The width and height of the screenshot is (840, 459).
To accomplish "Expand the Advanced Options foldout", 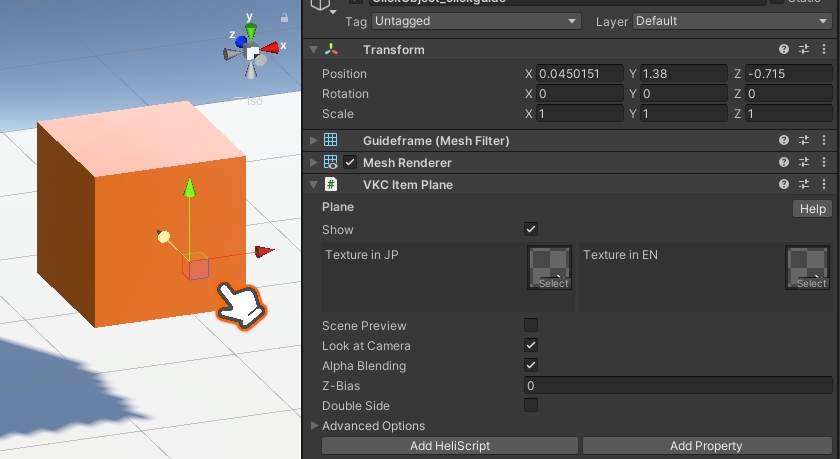I will click(x=314, y=426).
